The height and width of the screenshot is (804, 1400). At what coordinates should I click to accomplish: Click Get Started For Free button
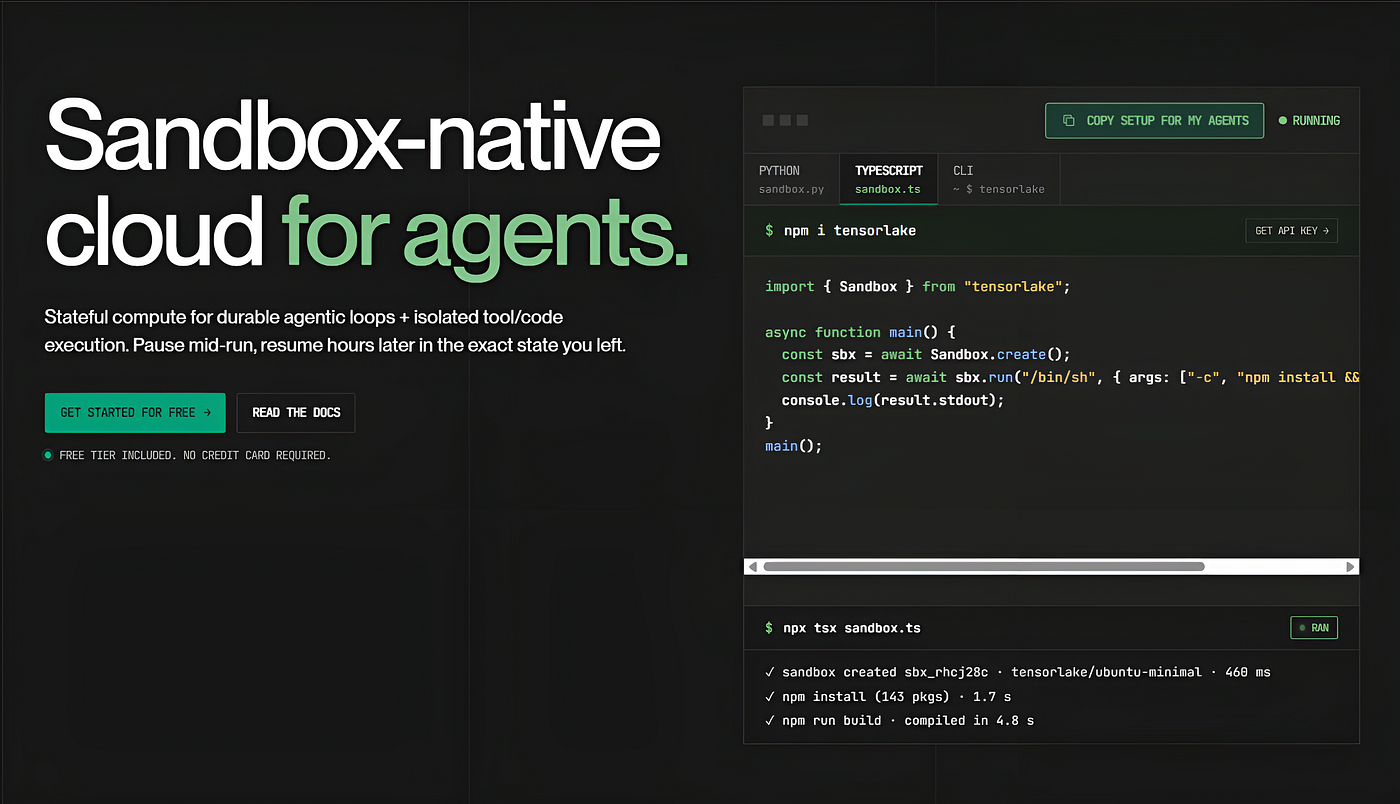pos(135,412)
